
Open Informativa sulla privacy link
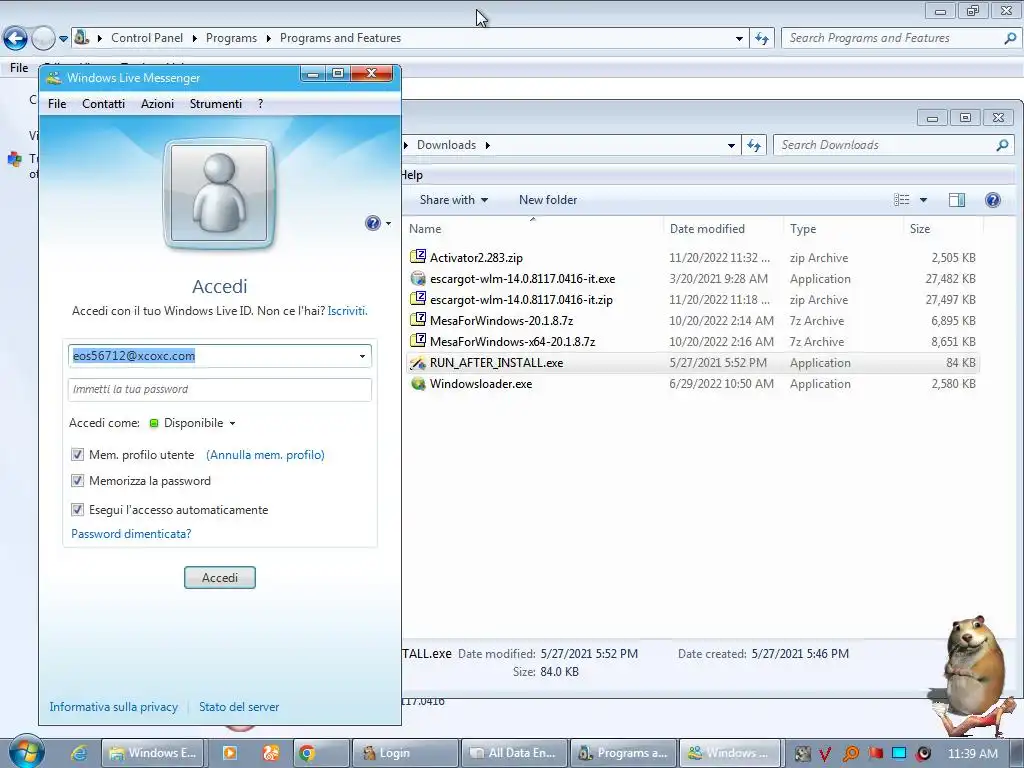click(x=114, y=707)
